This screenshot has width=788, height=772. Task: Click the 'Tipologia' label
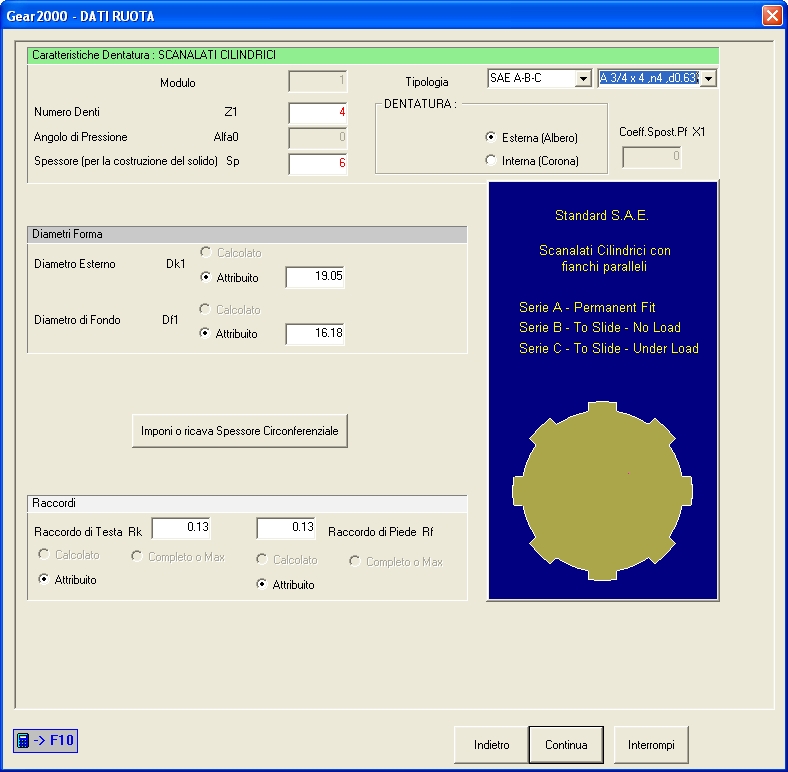[x=427, y=82]
